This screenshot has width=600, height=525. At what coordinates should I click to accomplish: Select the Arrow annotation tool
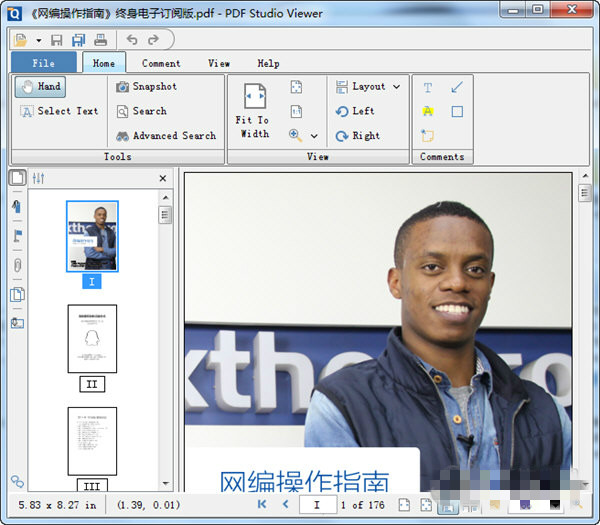point(457,87)
